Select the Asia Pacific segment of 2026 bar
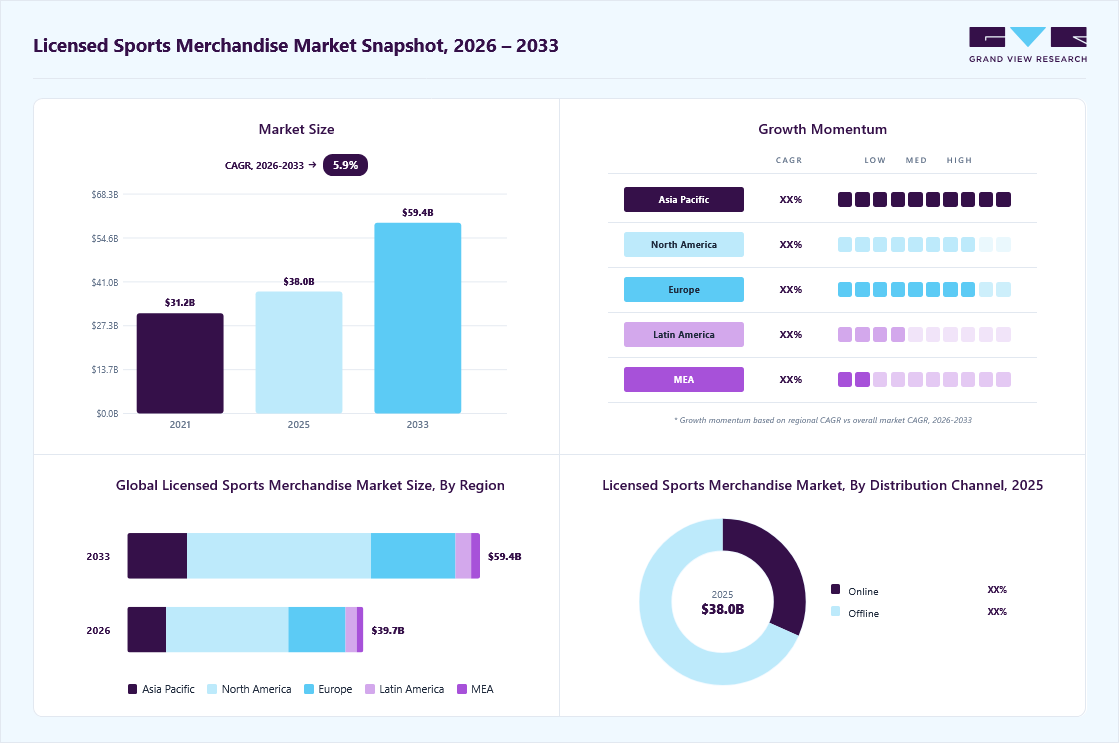Viewport: 1120px width, 743px height. 147,629
